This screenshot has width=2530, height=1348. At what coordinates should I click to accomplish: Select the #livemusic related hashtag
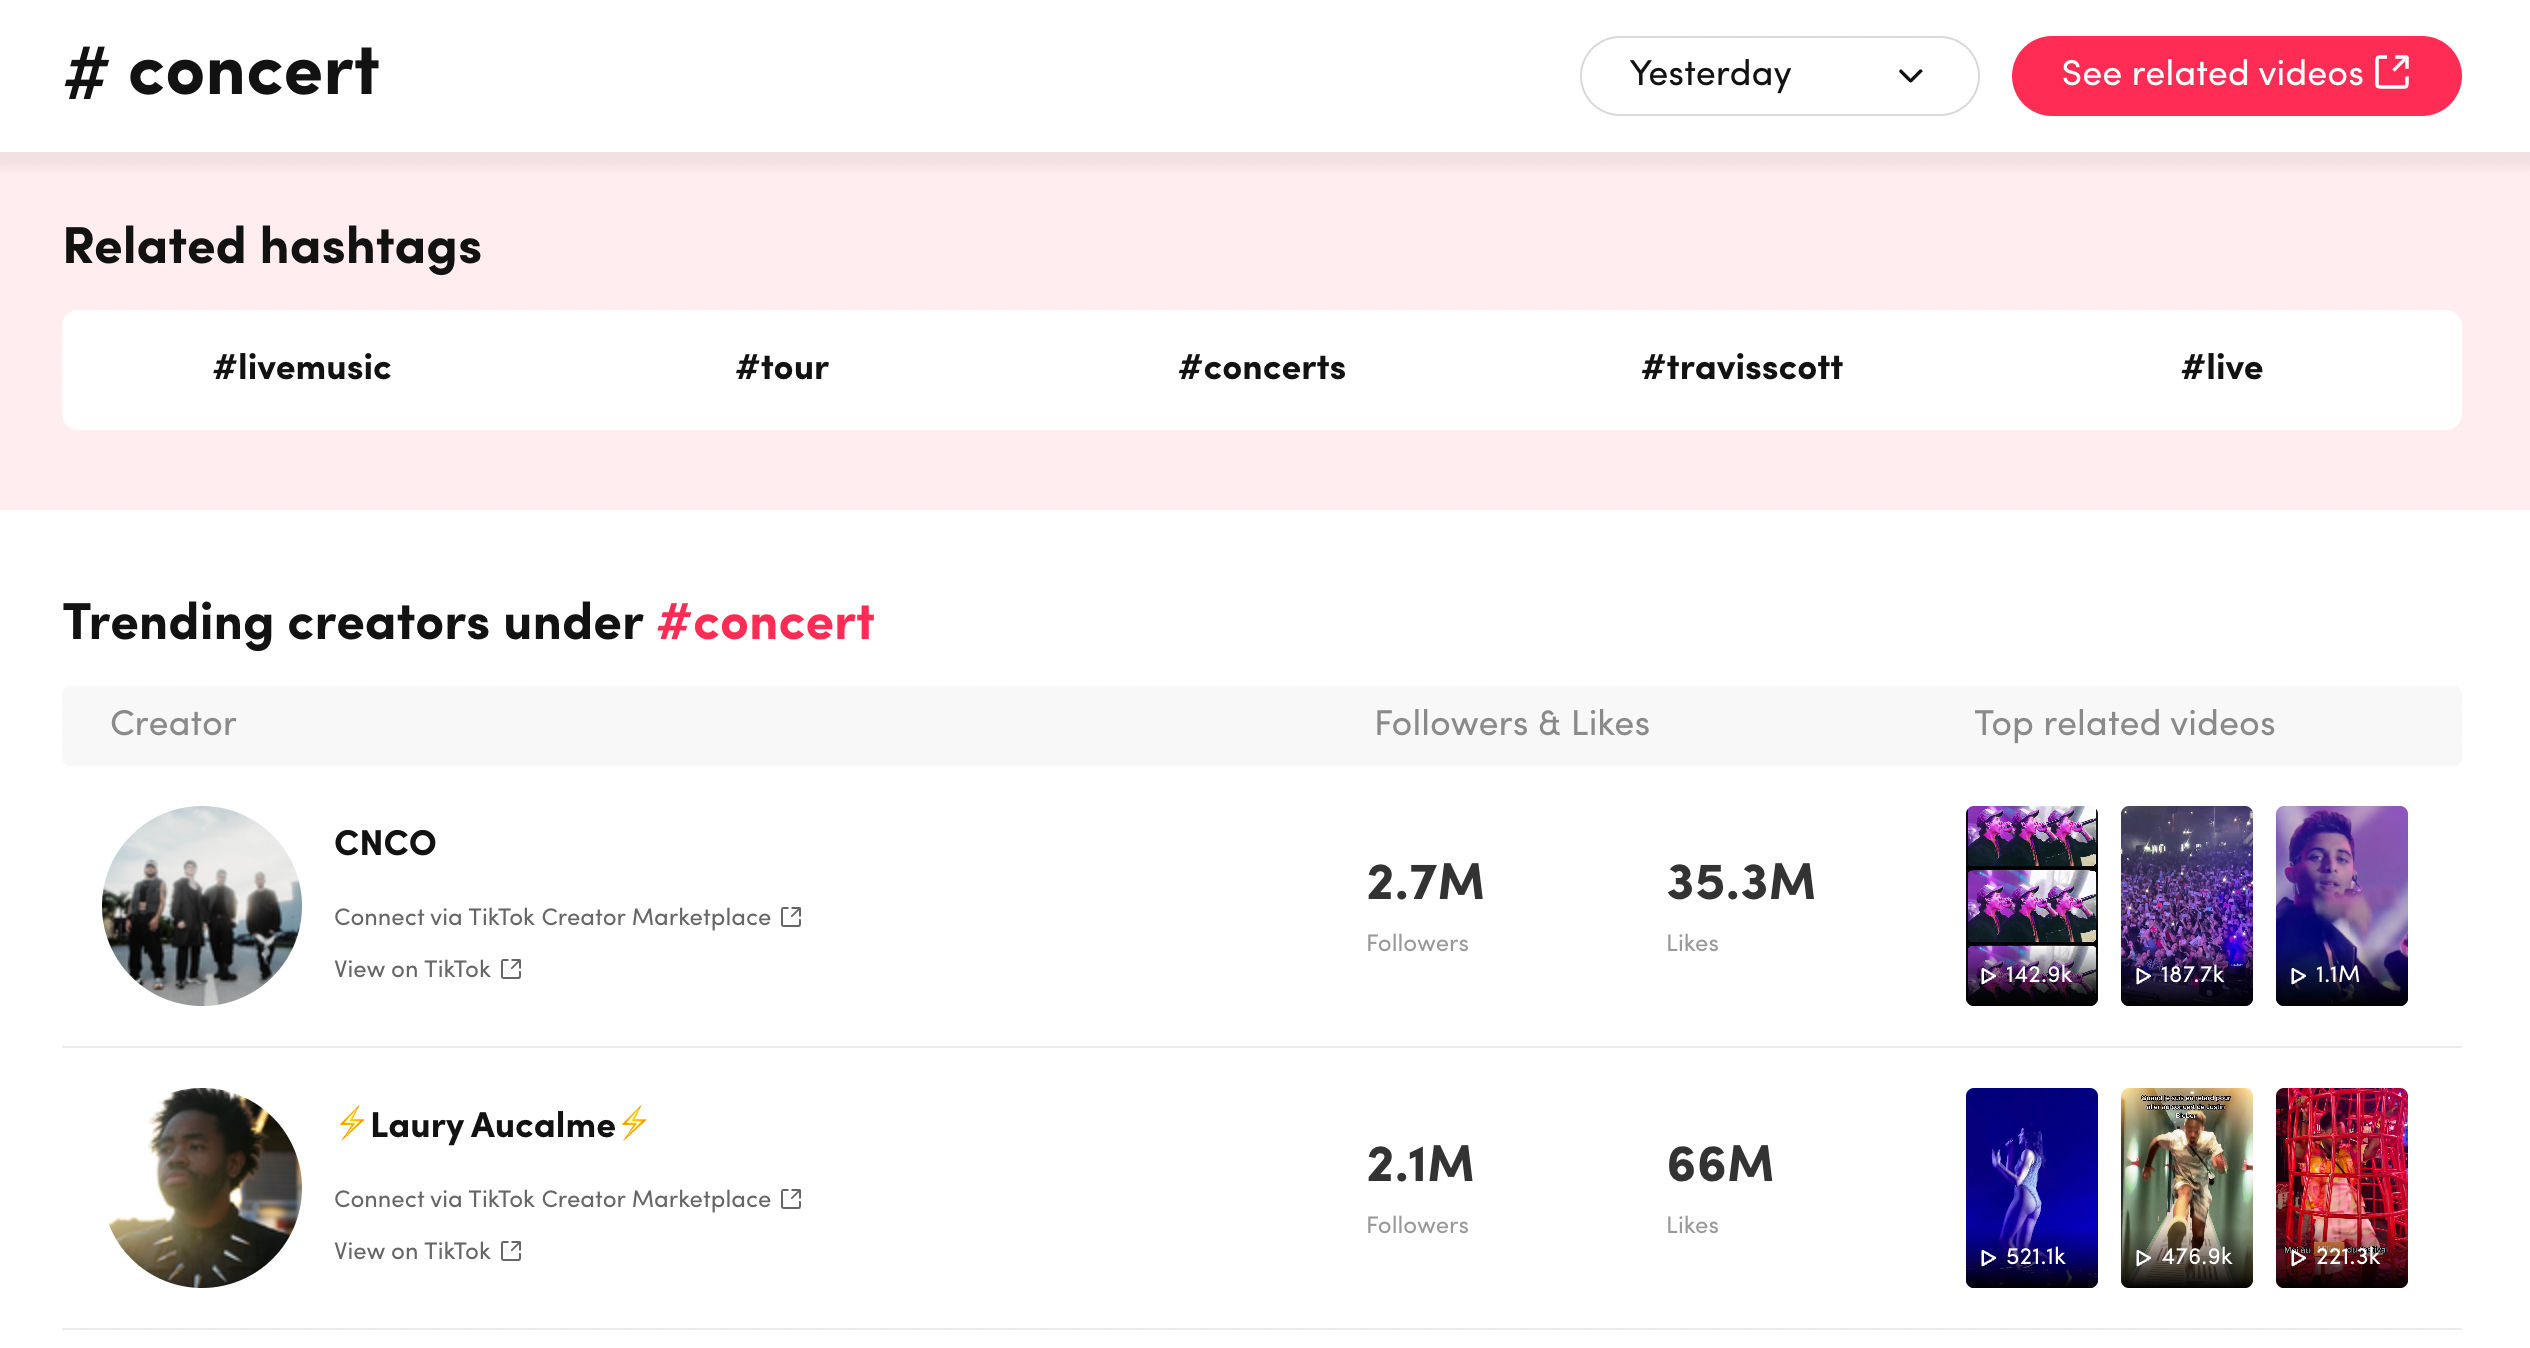click(x=302, y=368)
